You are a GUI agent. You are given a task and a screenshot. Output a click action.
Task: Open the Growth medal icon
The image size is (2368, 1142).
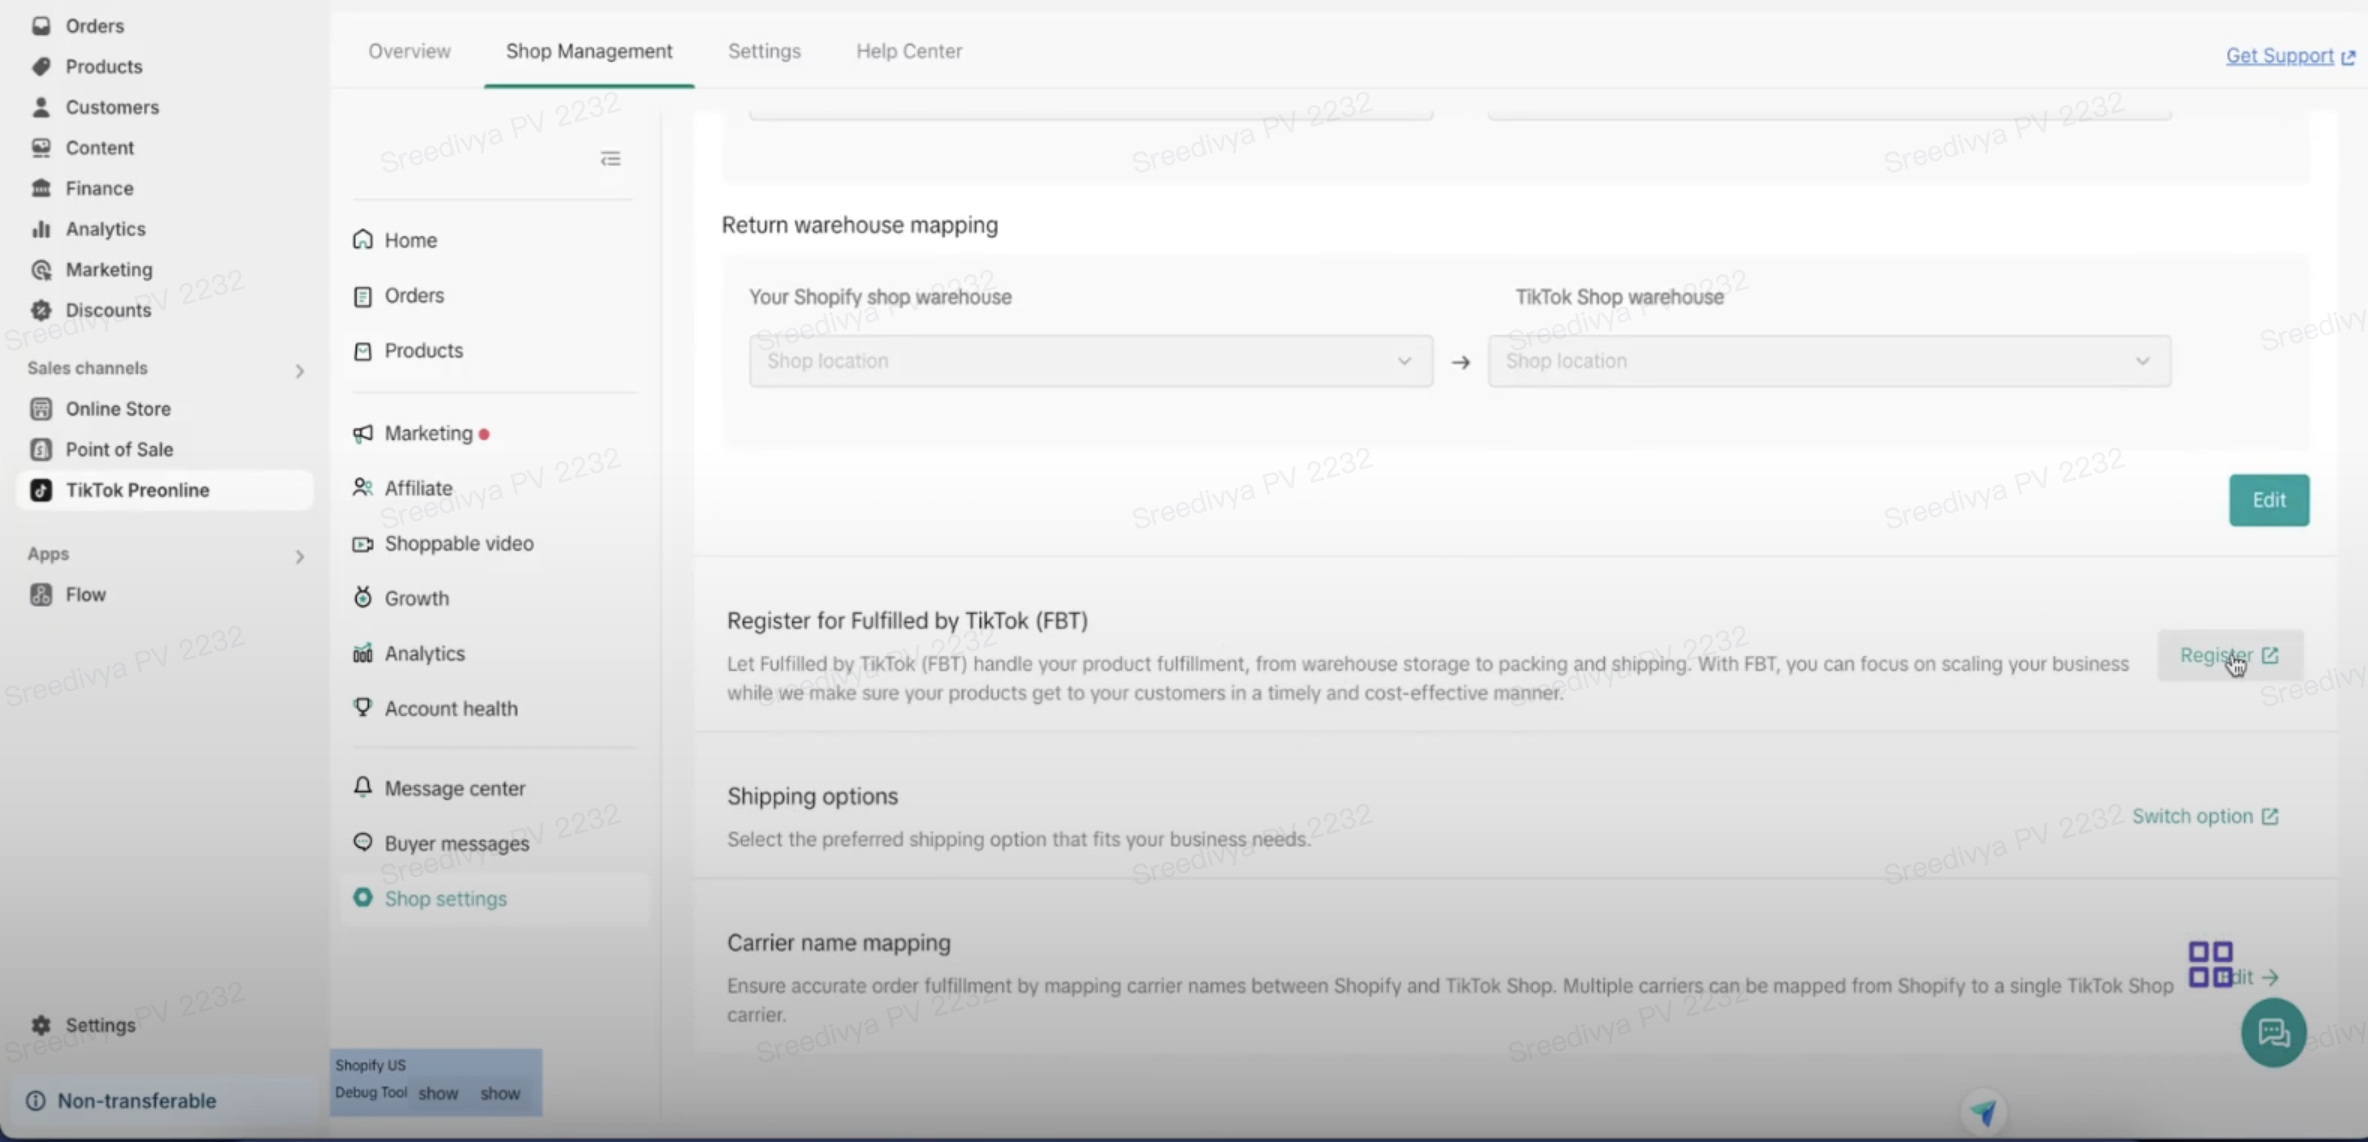pos(362,598)
